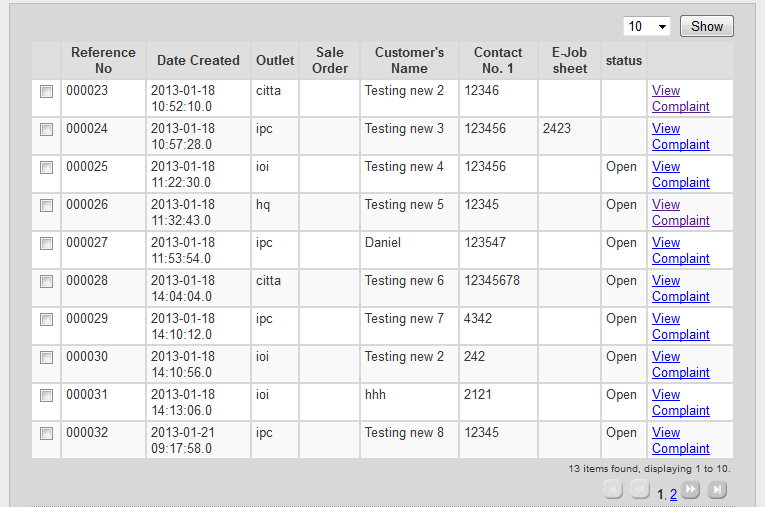
Task: Open the page size dropdown showing 10
Action: tap(647, 27)
